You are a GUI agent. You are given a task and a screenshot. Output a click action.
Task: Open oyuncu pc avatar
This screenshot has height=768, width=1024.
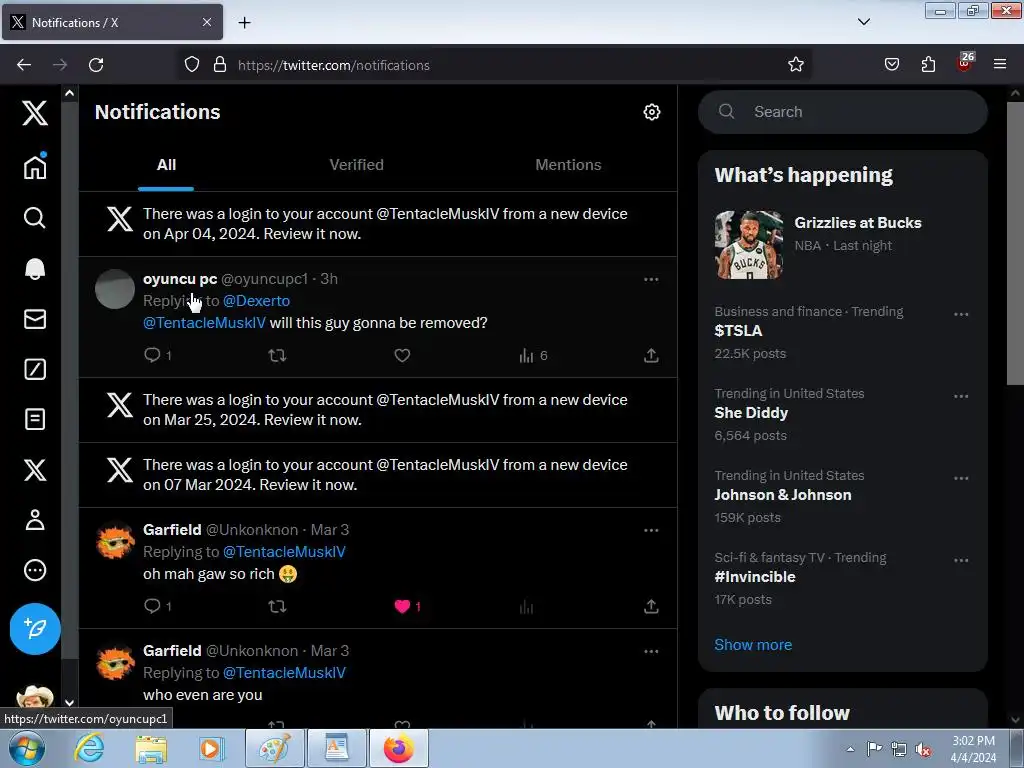pyautogui.click(x=115, y=289)
